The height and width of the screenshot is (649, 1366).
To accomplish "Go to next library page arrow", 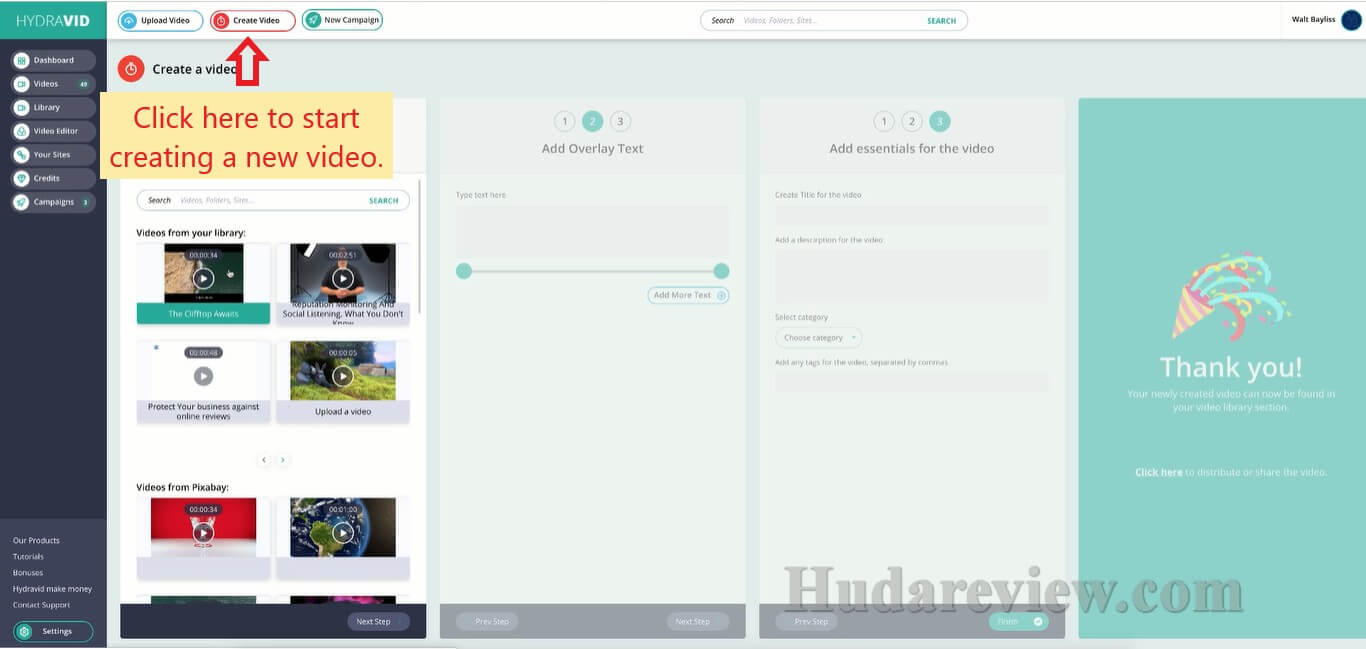I will click(283, 460).
